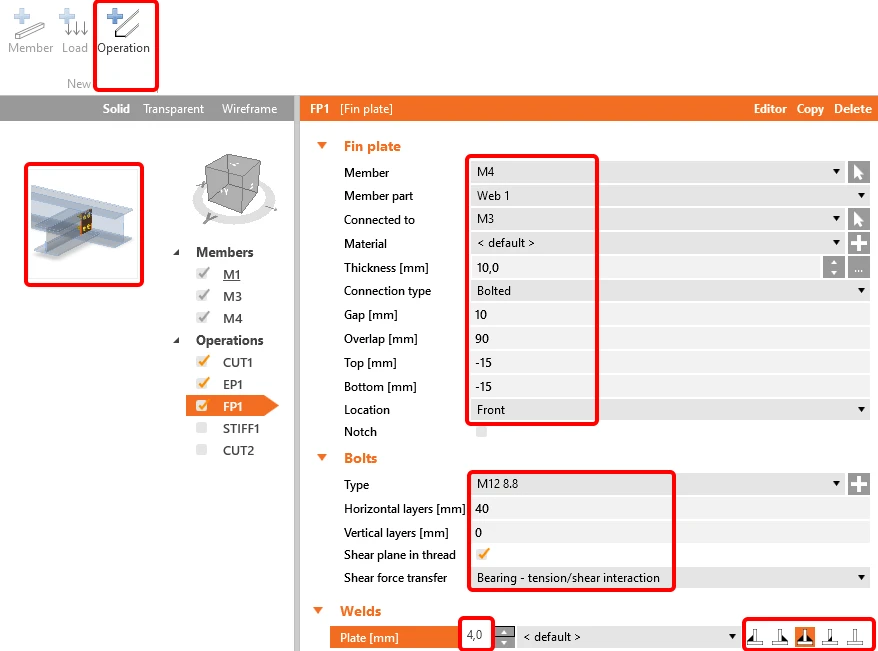Image resolution: width=878 pixels, height=651 pixels.
Task: Add a new Material using the plus icon
Action: point(858,243)
